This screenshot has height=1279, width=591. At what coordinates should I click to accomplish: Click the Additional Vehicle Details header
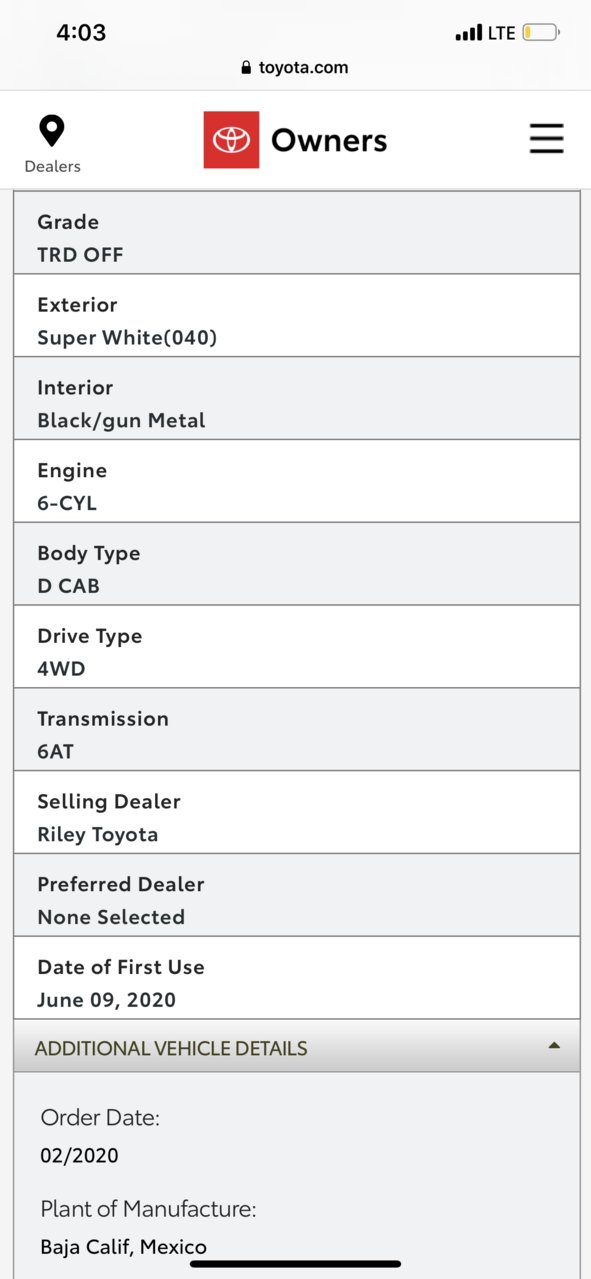coord(297,1047)
